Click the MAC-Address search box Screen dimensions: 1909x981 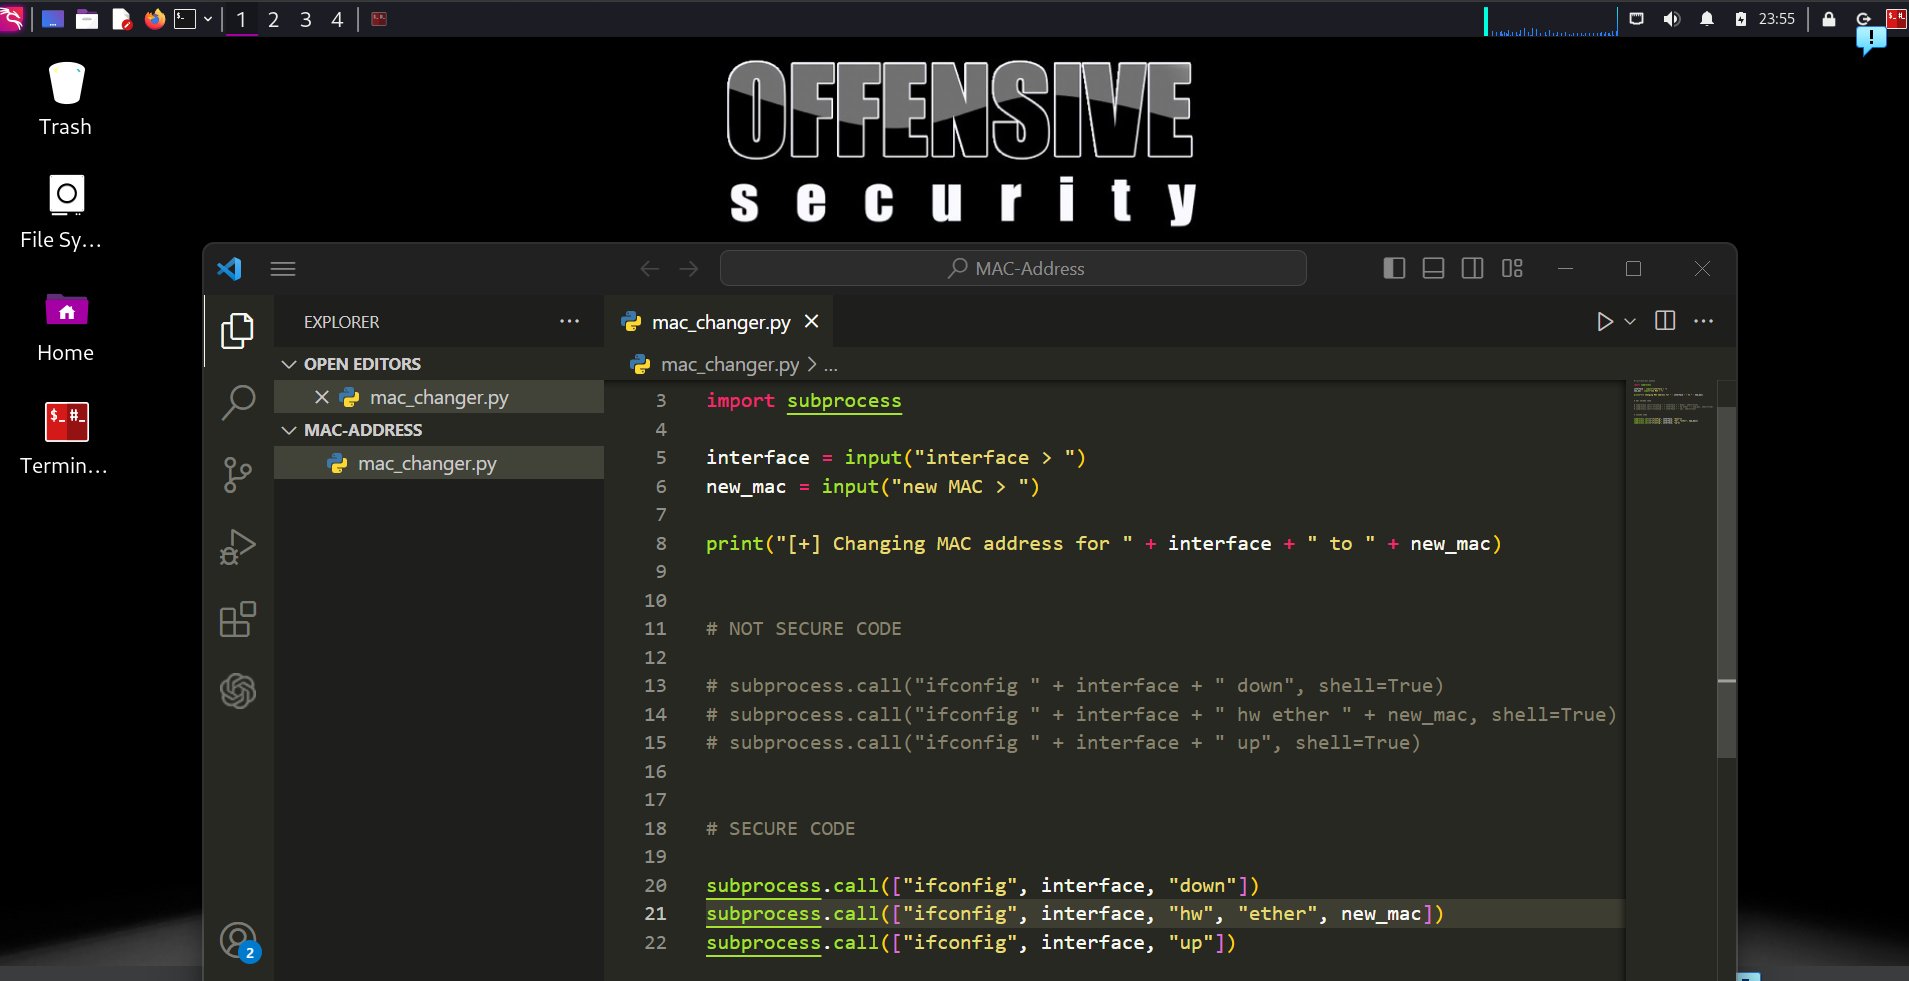pyautogui.click(x=1012, y=268)
